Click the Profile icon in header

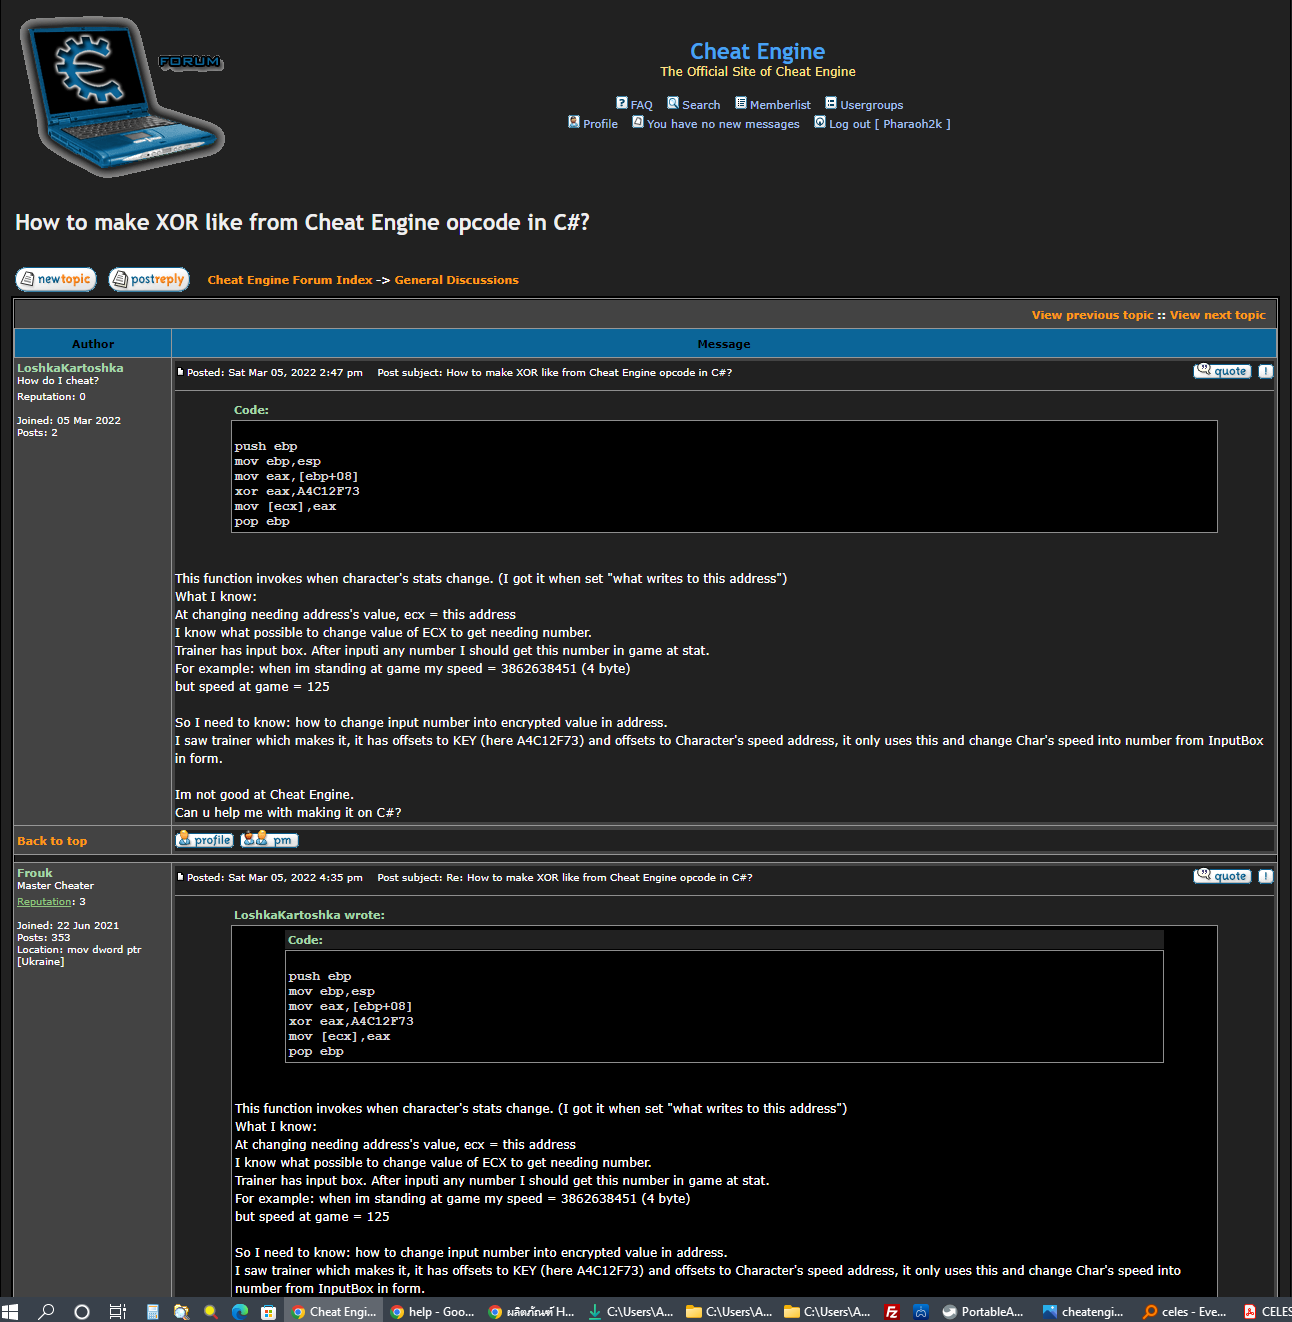coord(574,122)
